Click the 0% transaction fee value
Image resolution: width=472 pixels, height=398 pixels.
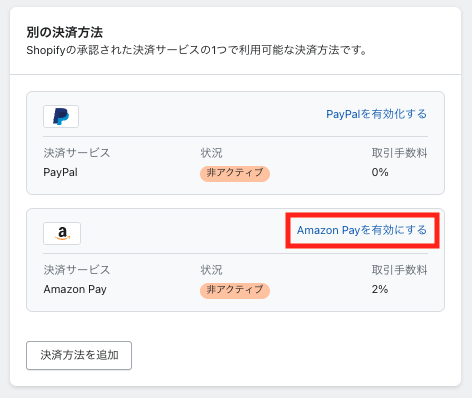point(380,172)
